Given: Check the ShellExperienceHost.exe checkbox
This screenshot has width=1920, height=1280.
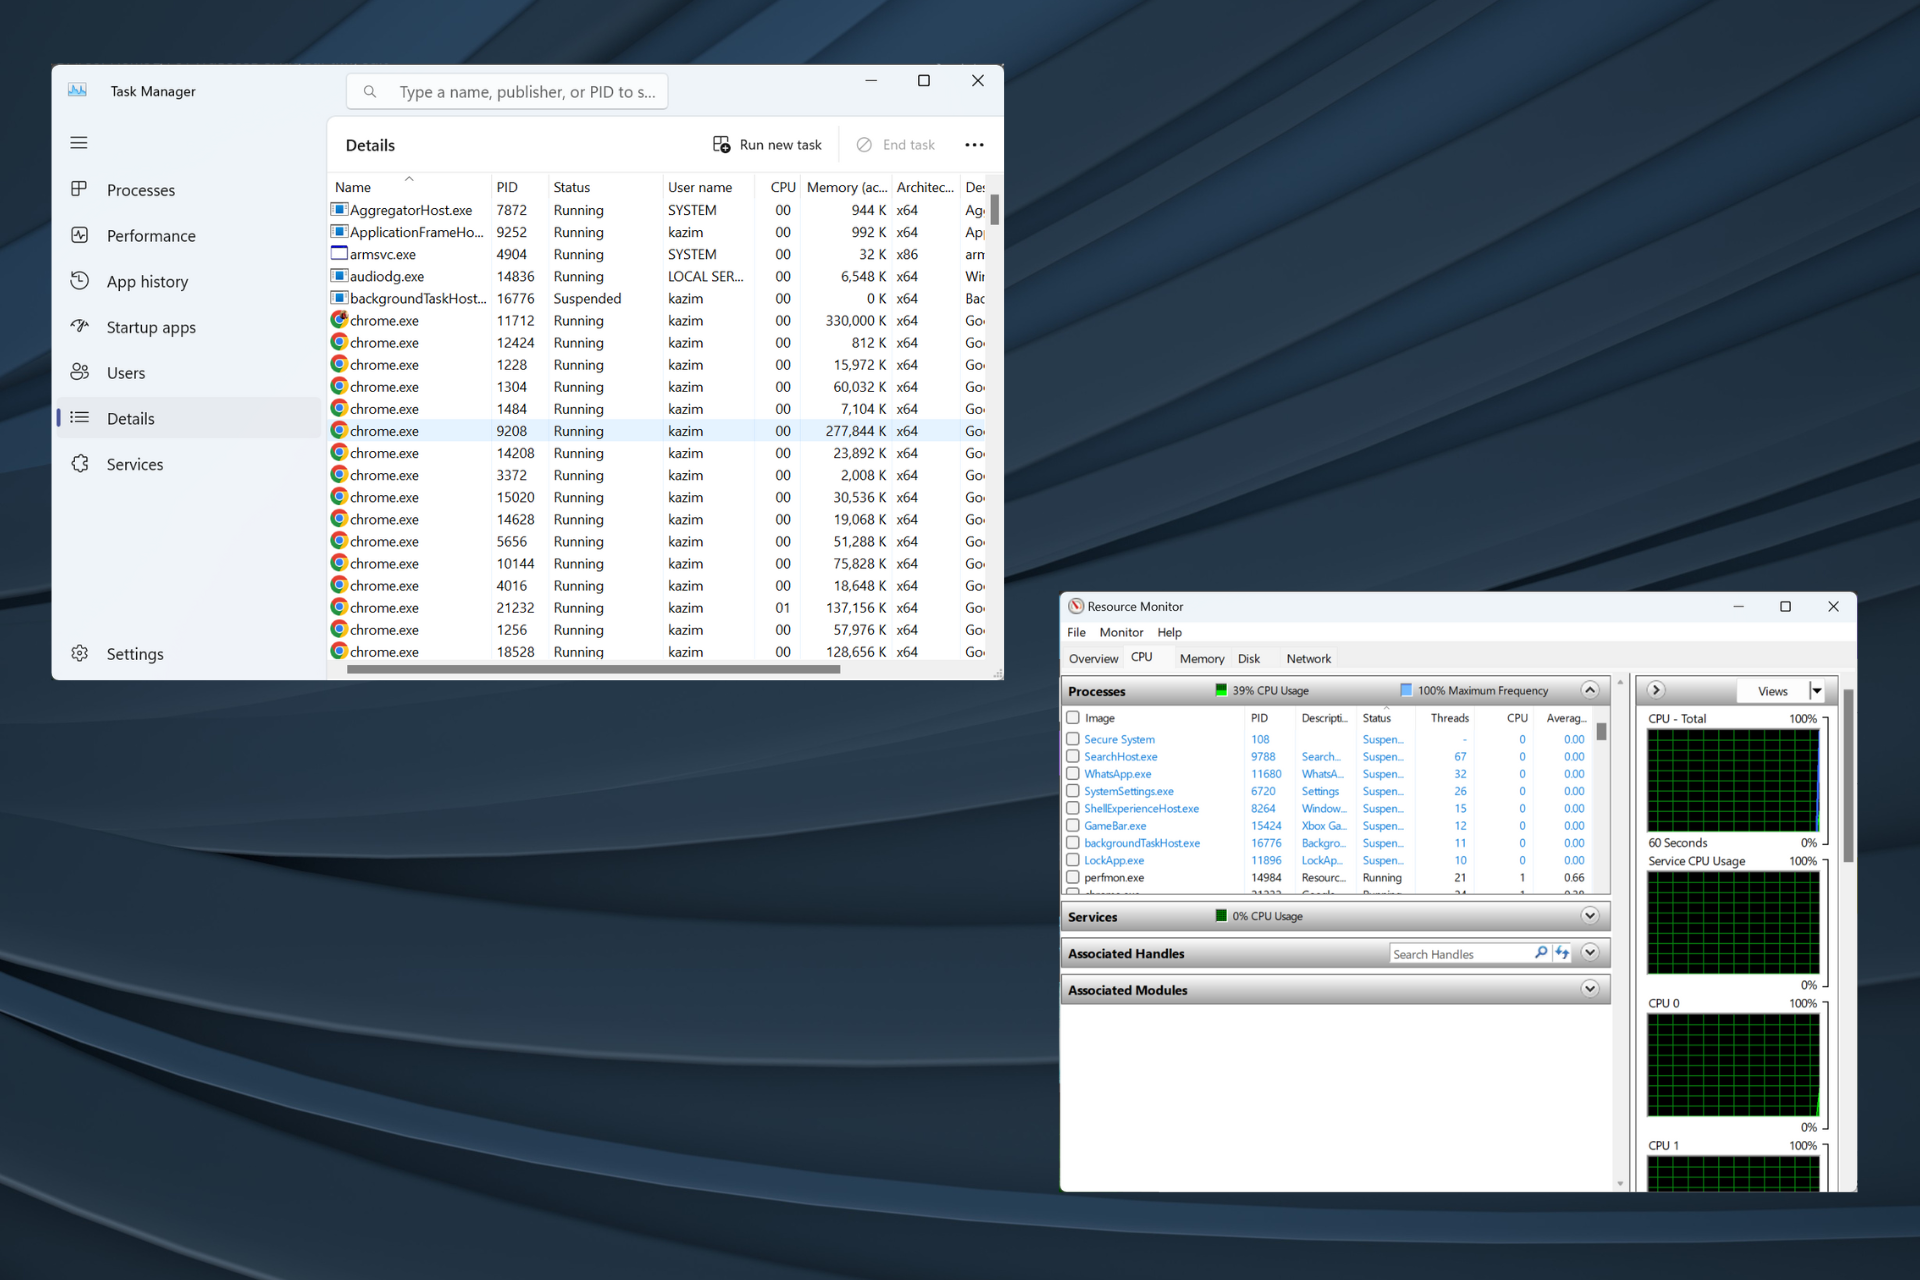Looking at the screenshot, I should tap(1073, 808).
